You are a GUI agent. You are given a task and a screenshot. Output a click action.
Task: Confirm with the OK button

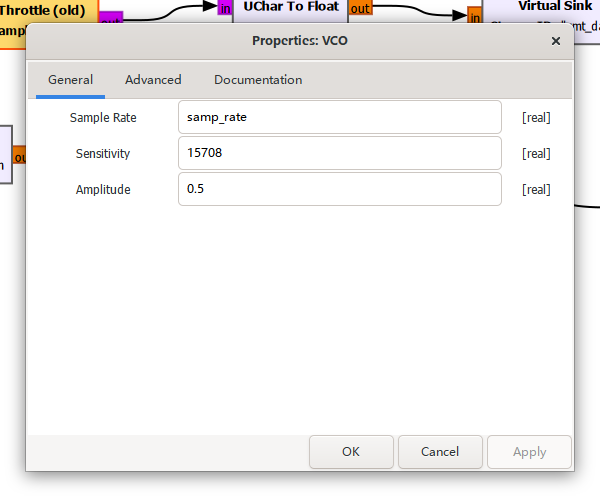[351, 452]
